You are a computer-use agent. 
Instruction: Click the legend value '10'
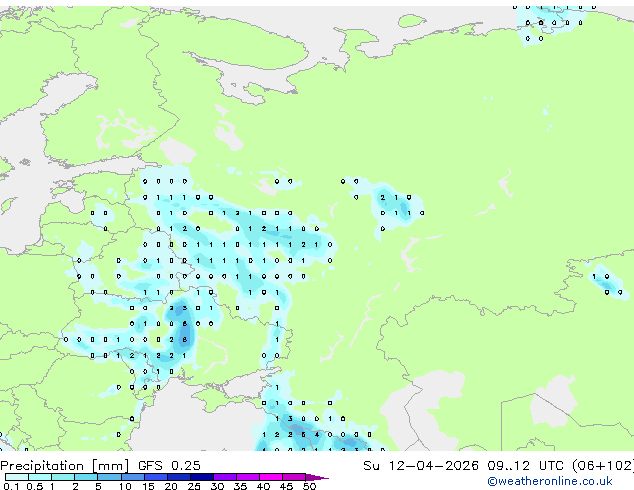(x=125, y=486)
